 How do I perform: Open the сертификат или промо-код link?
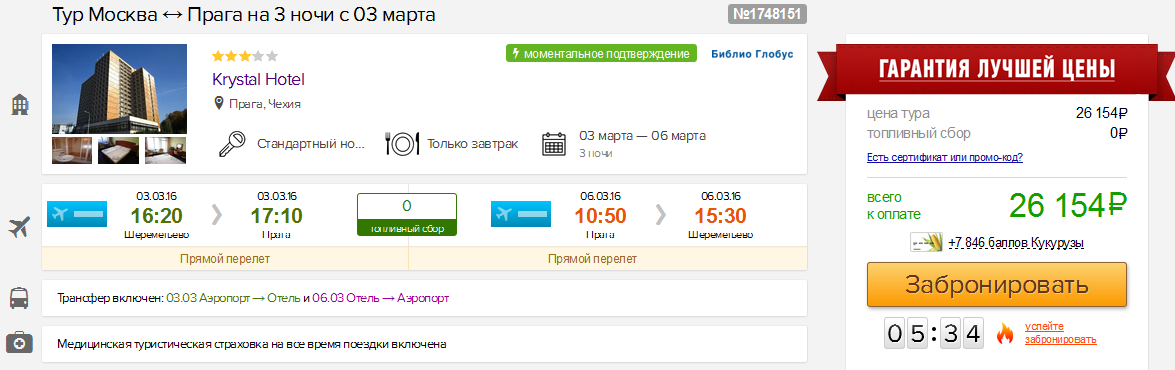[944, 157]
